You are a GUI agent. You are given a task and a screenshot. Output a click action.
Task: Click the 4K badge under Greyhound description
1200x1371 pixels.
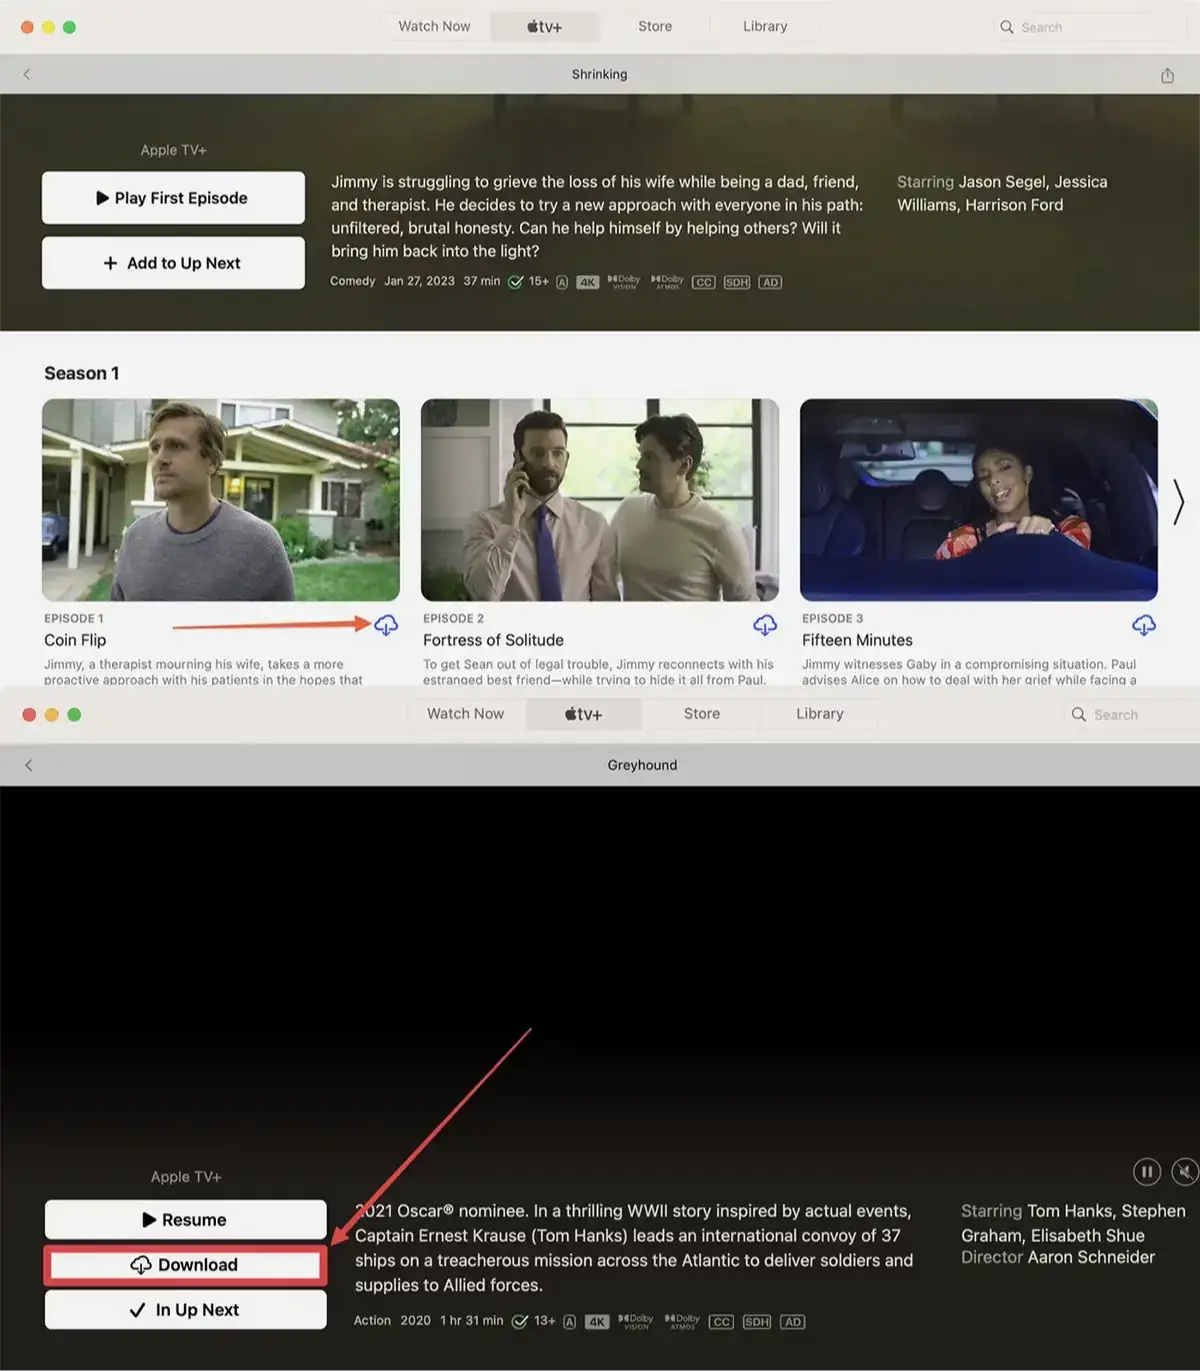tap(597, 1322)
